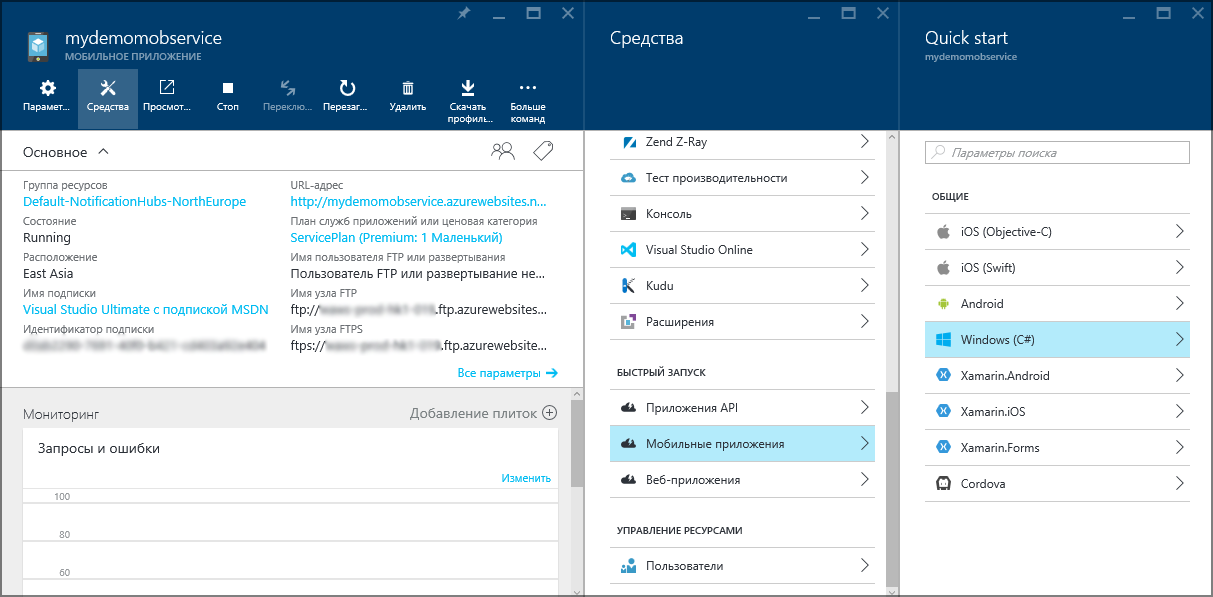Pin the mydemomobservice blade
1213x597 pixels.
tap(463, 13)
